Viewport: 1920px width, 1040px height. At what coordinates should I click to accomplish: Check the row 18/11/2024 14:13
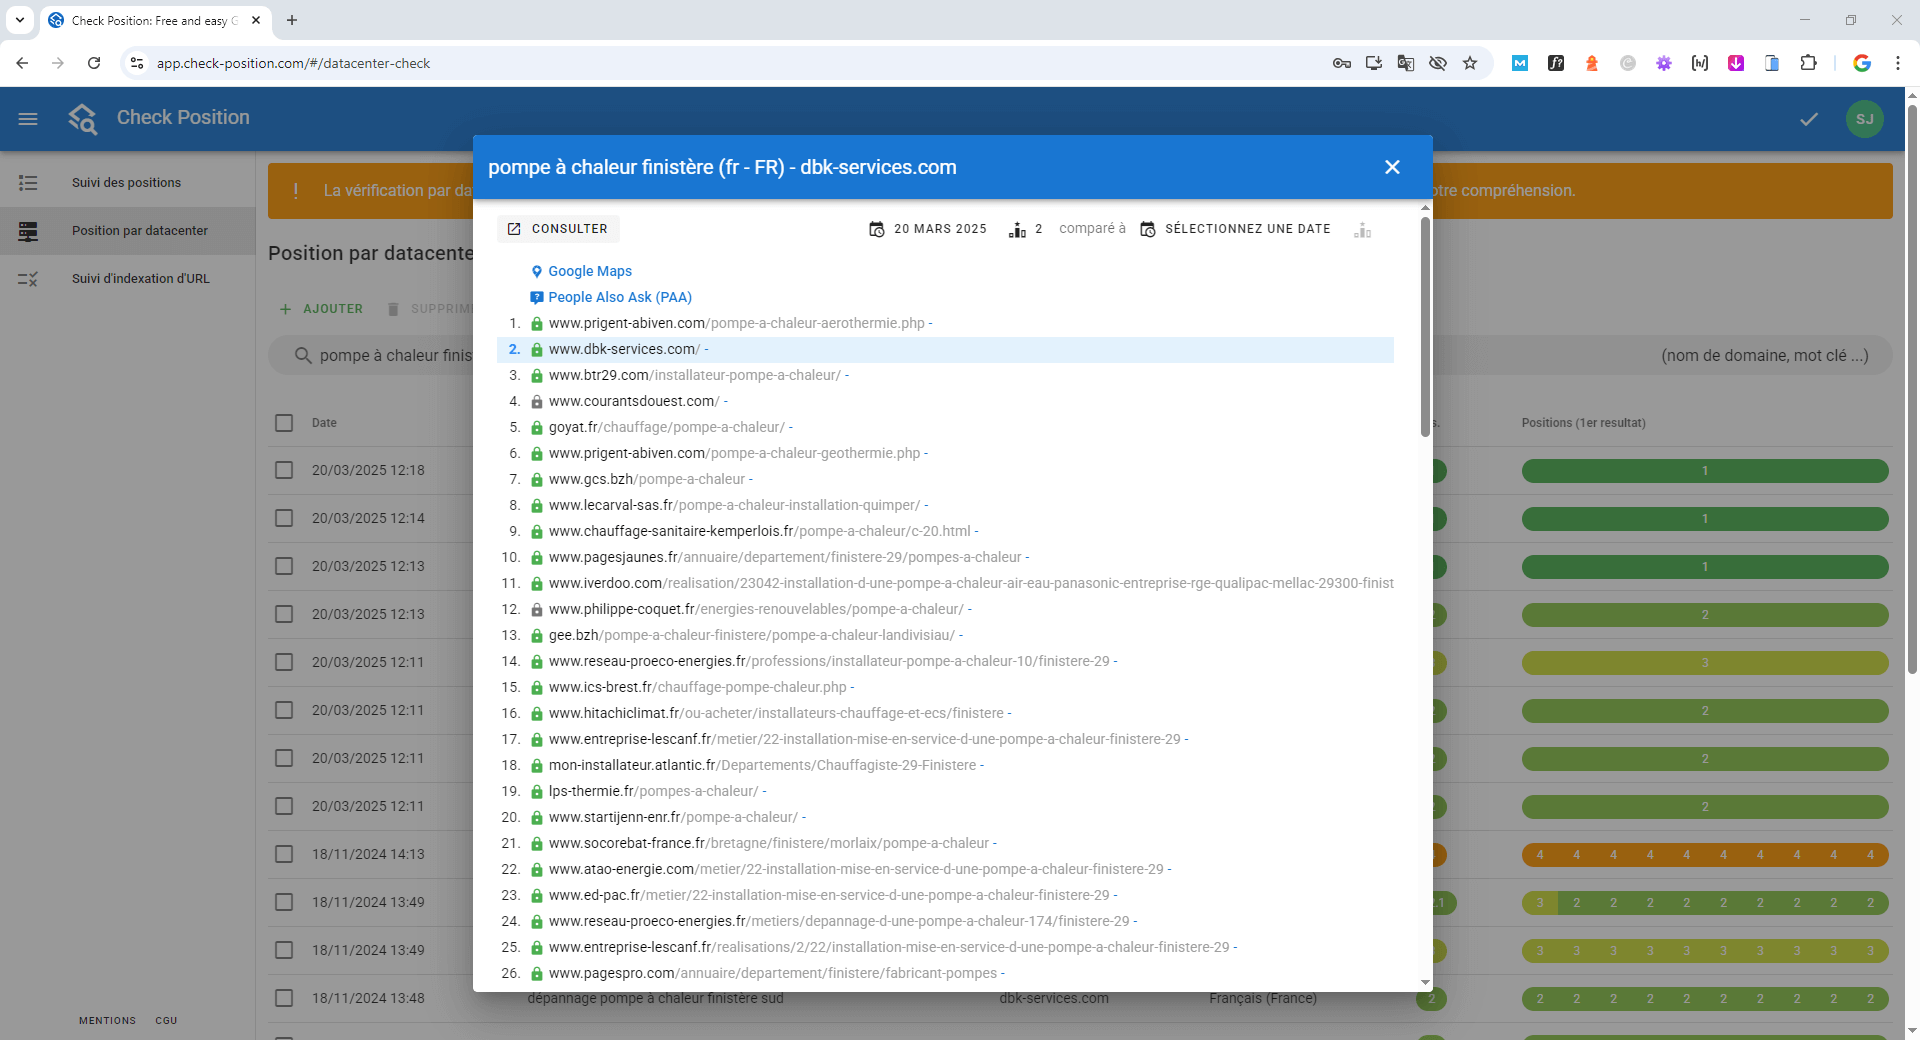click(x=284, y=854)
